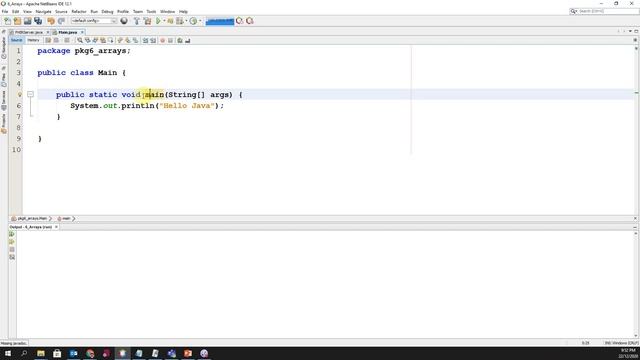This screenshot has width=640, height=360.
Task: Click the globe browser icon in toolbar
Action: [124, 21]
